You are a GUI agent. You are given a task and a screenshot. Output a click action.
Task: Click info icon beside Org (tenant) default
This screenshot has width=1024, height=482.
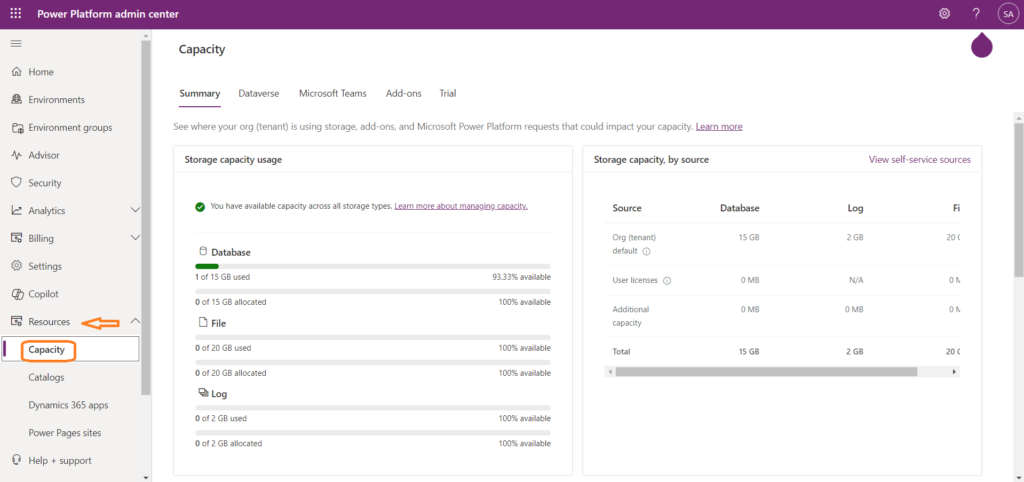tap(646, 252)
